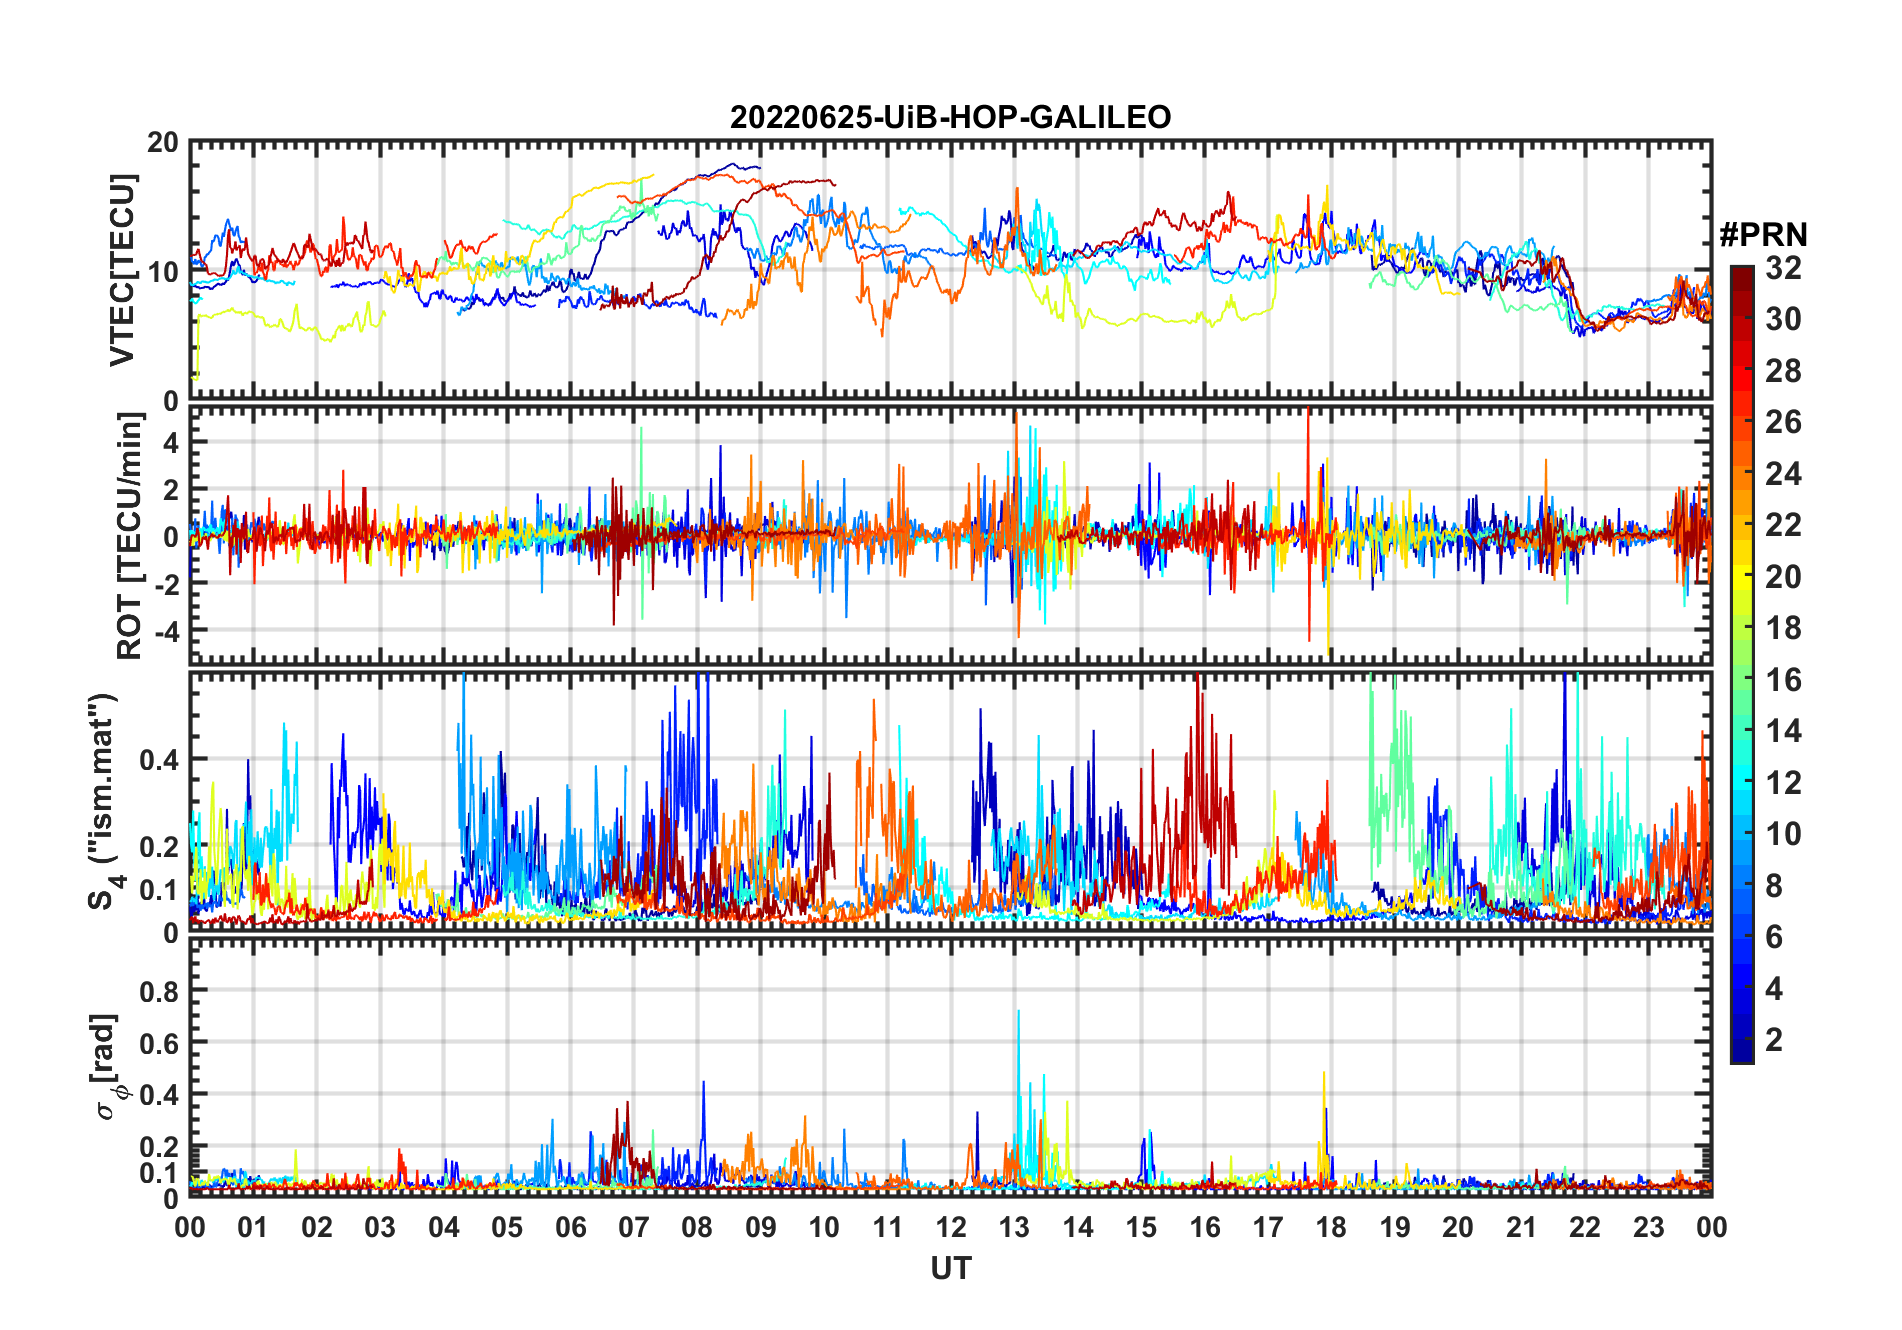Viewport: 1902px width, 1330px height.
Task: Click x-axis tick label 12
Action: pos(951,1227)
